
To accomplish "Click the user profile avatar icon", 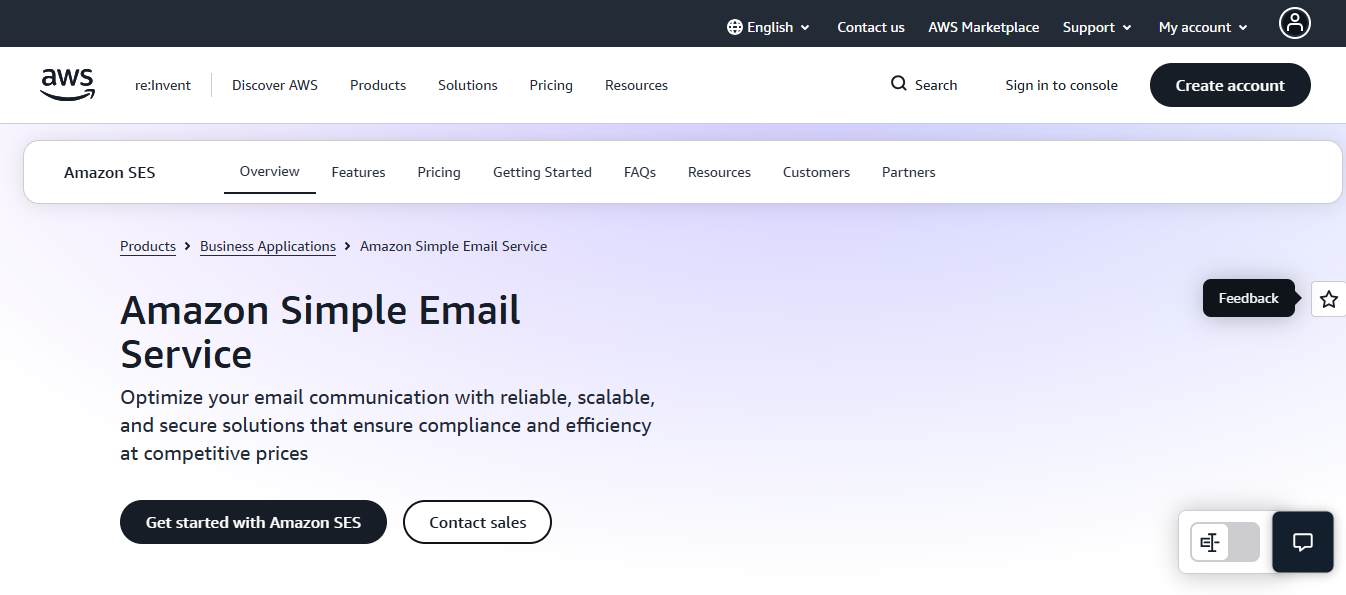I will click(1295, 23).
